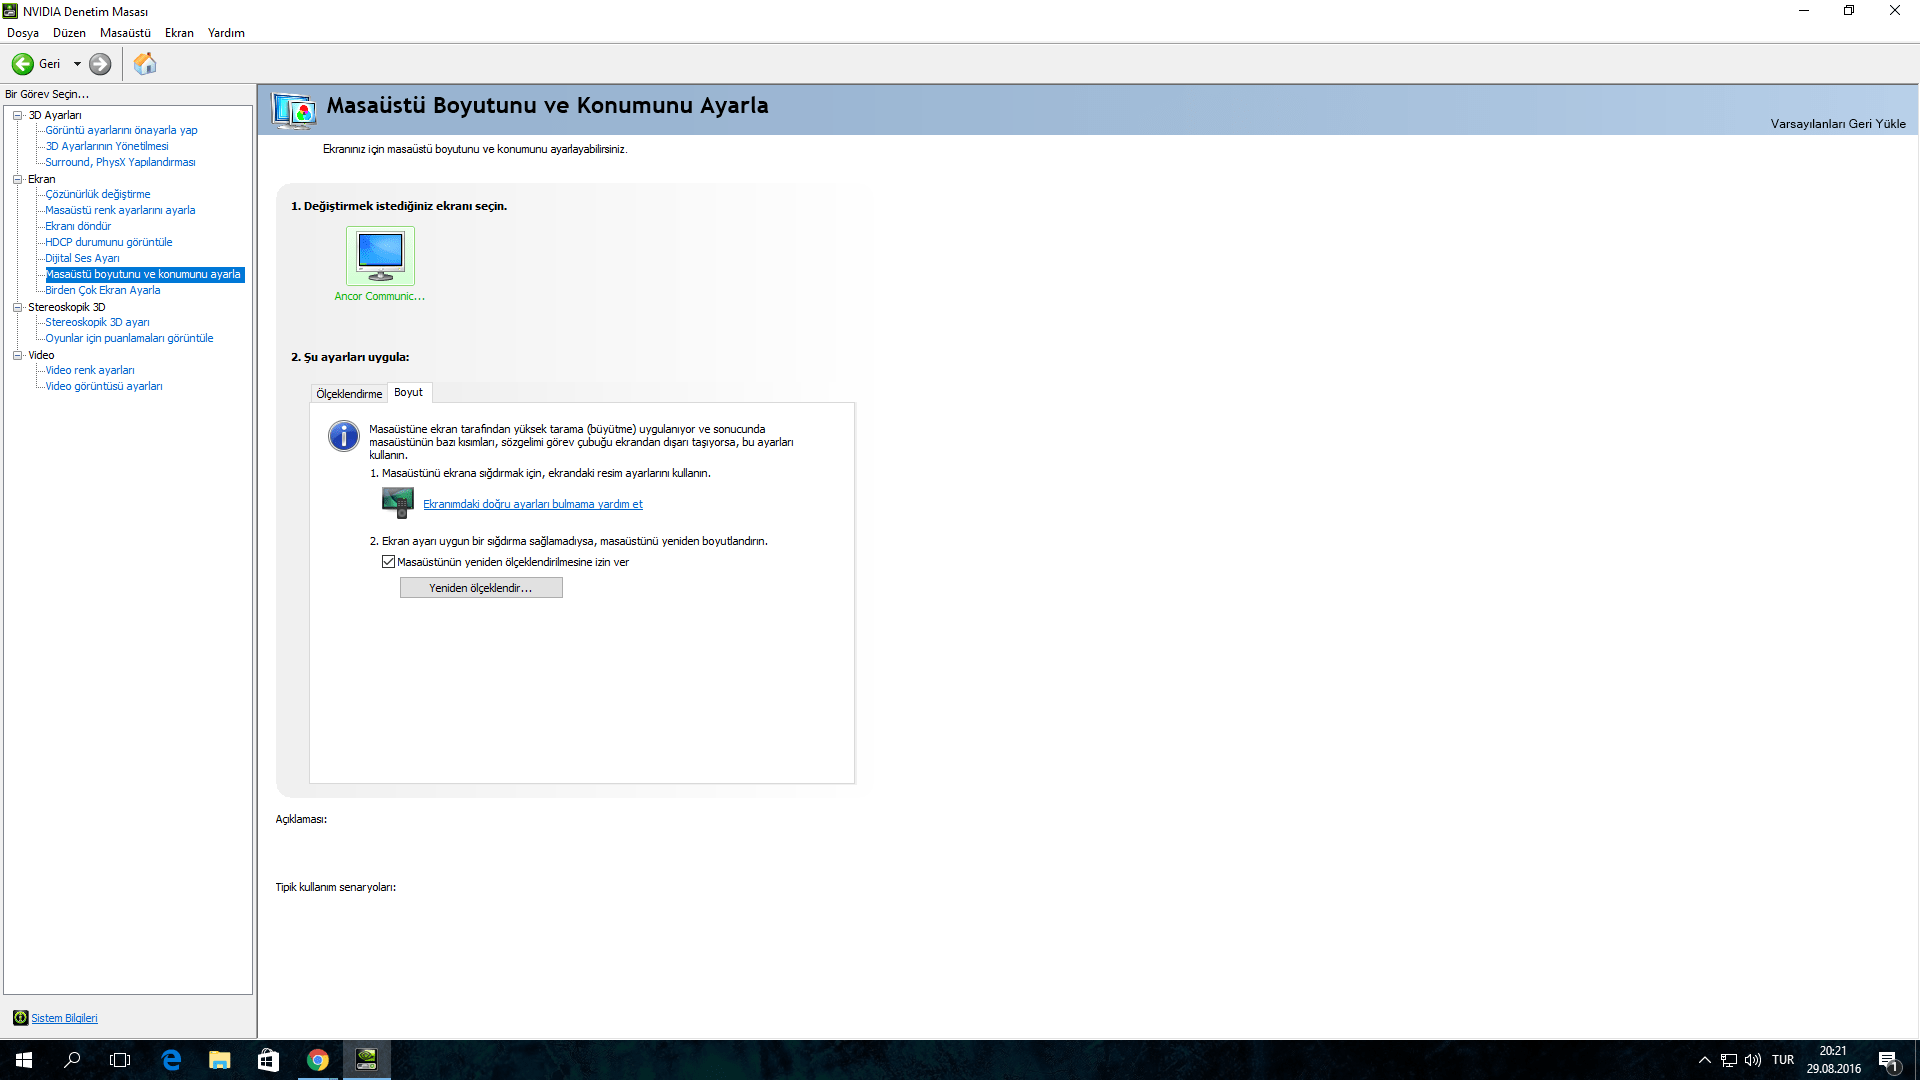Click the display remote help icon
This screenshot has width=1920, height=1080.
pos(397,502)
